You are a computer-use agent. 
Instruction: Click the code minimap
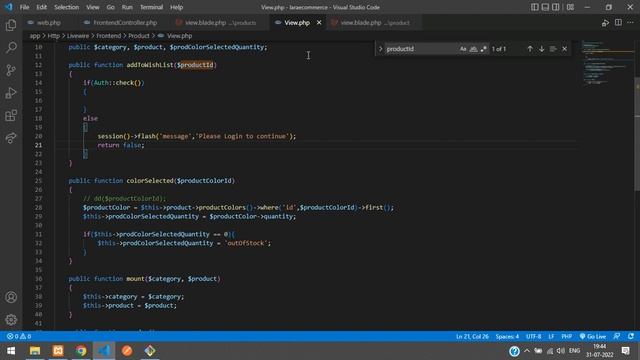(x=607, y=63)
